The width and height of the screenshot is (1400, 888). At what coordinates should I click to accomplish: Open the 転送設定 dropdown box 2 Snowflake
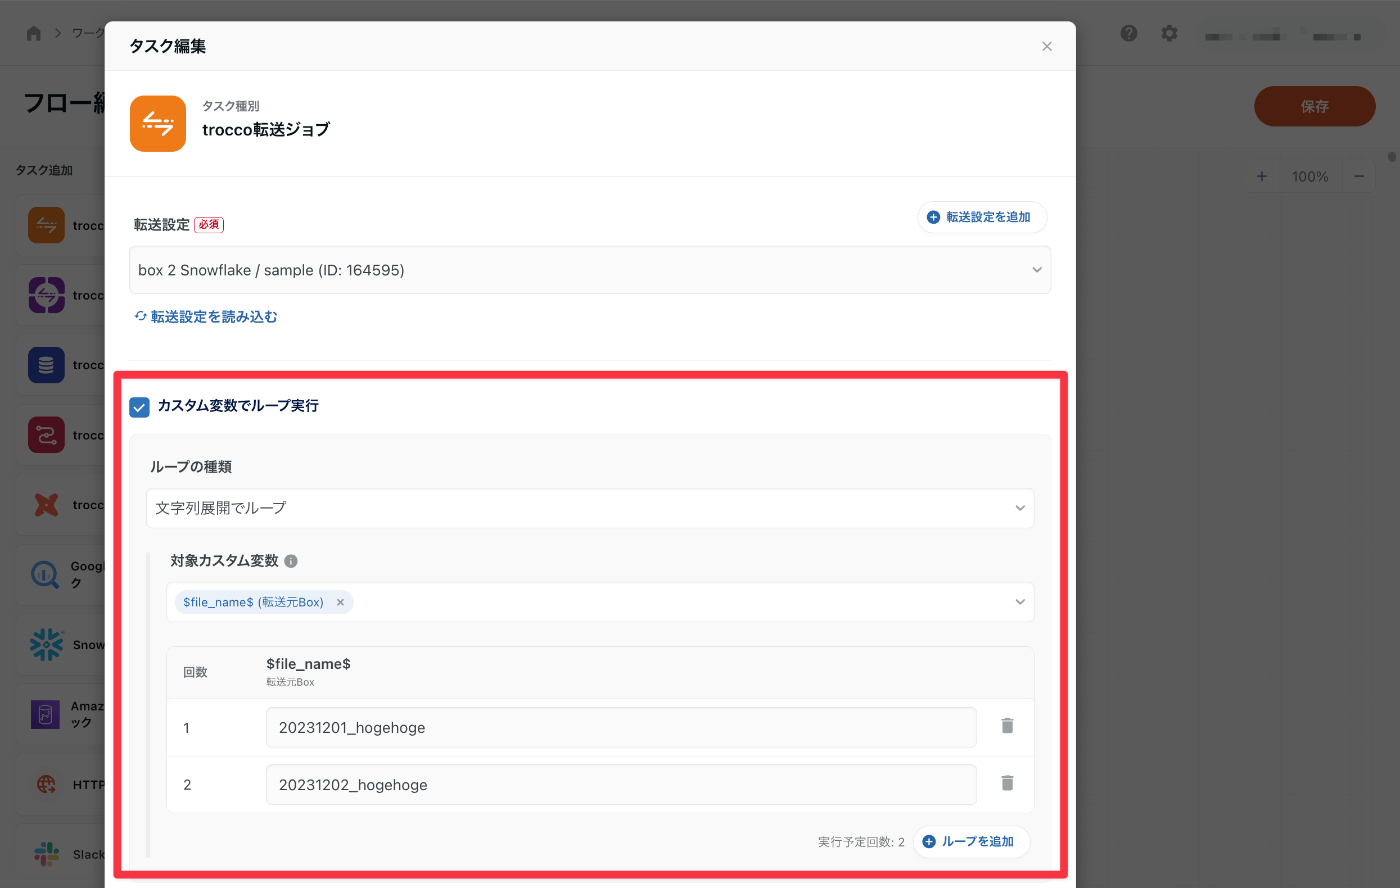pos(590,270)
